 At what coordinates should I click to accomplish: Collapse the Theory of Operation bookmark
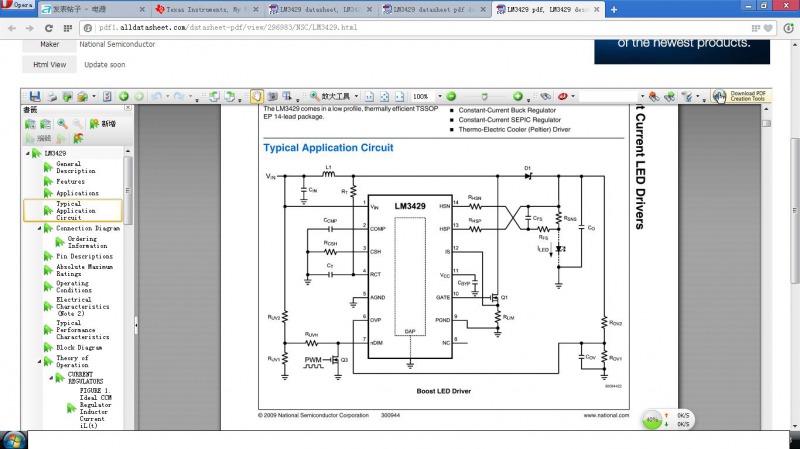(39, 362)
